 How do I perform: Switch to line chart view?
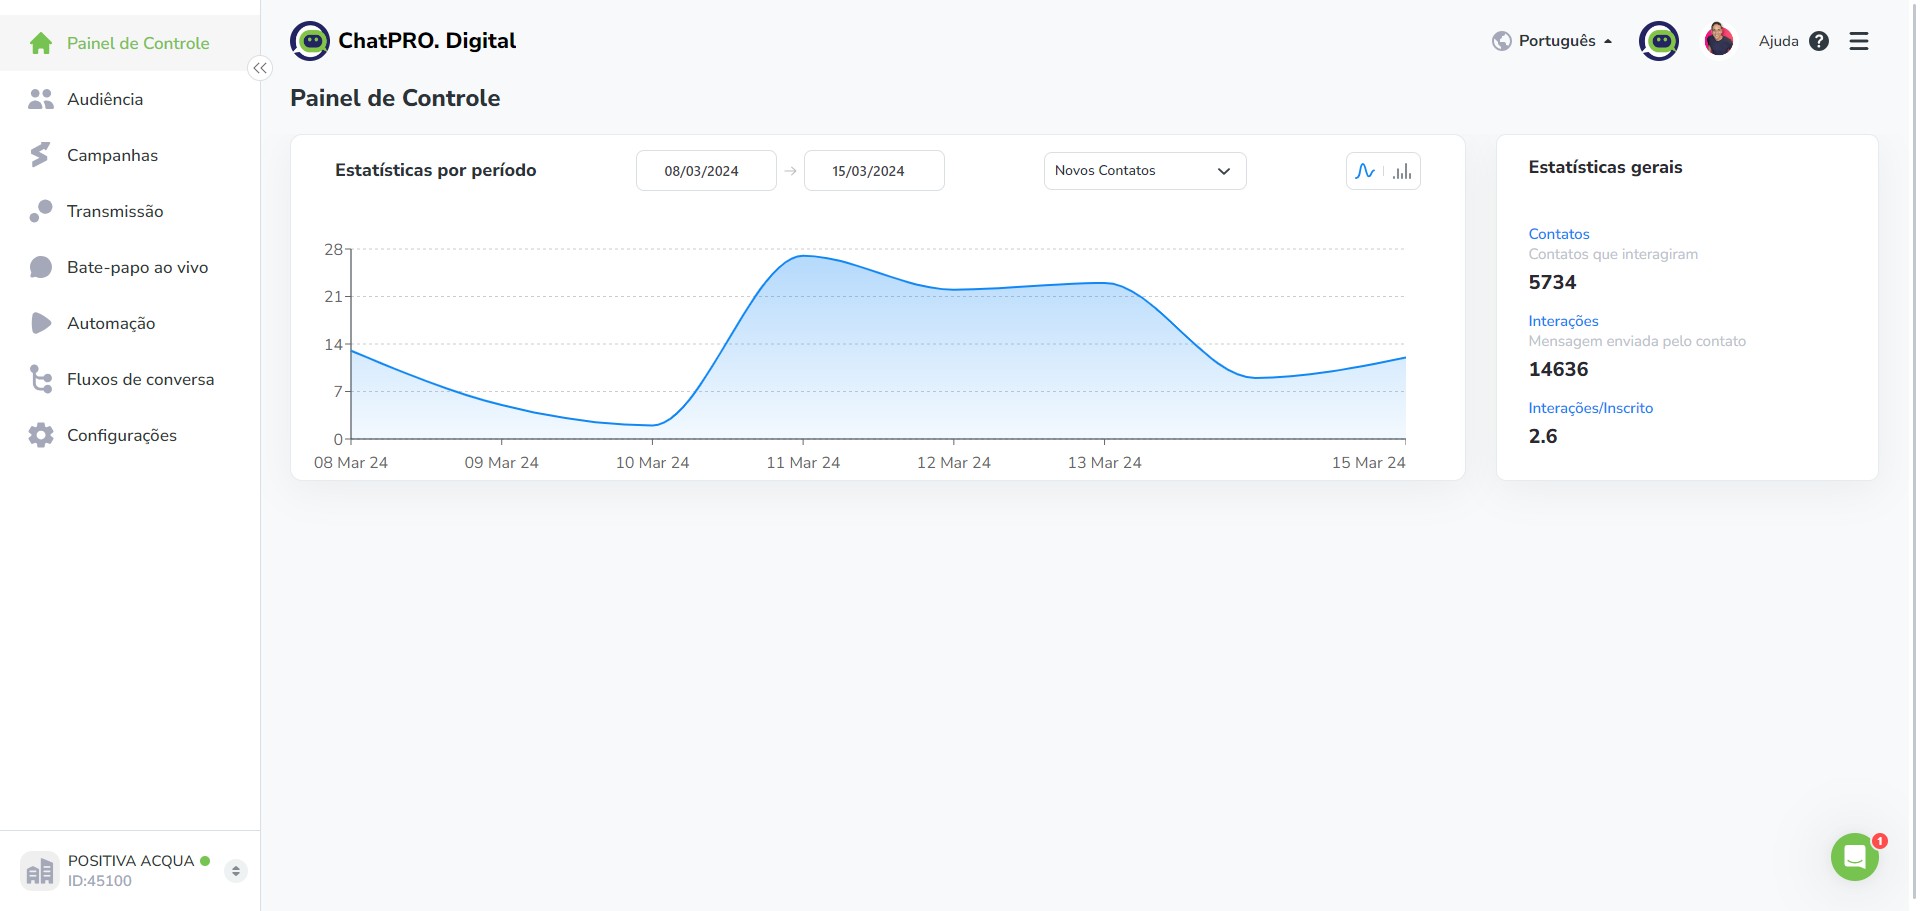coord(1365,171)
